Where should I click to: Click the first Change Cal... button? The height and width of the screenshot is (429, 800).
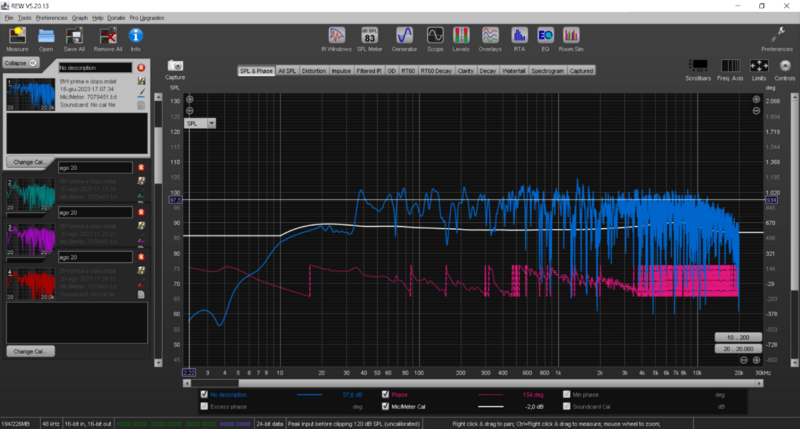pos(28,161)
